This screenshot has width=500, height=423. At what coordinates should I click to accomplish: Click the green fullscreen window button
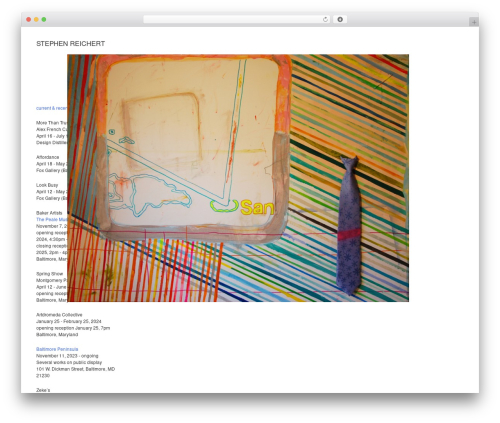click(x=44, y=20)
